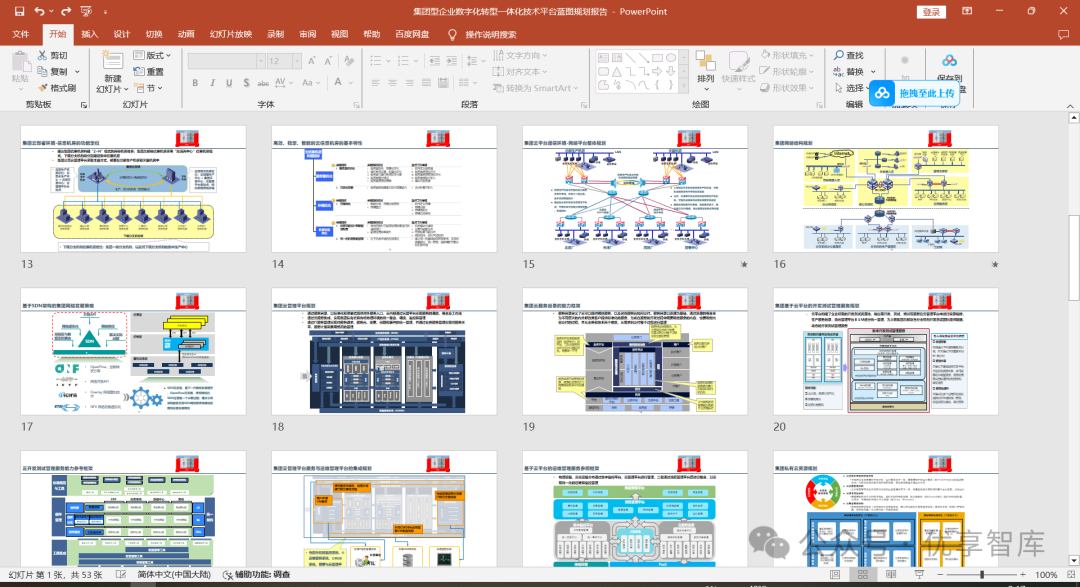Open the Section dropdown menu
Screen dimensions: 1080x587
click(x=149, y=87)
